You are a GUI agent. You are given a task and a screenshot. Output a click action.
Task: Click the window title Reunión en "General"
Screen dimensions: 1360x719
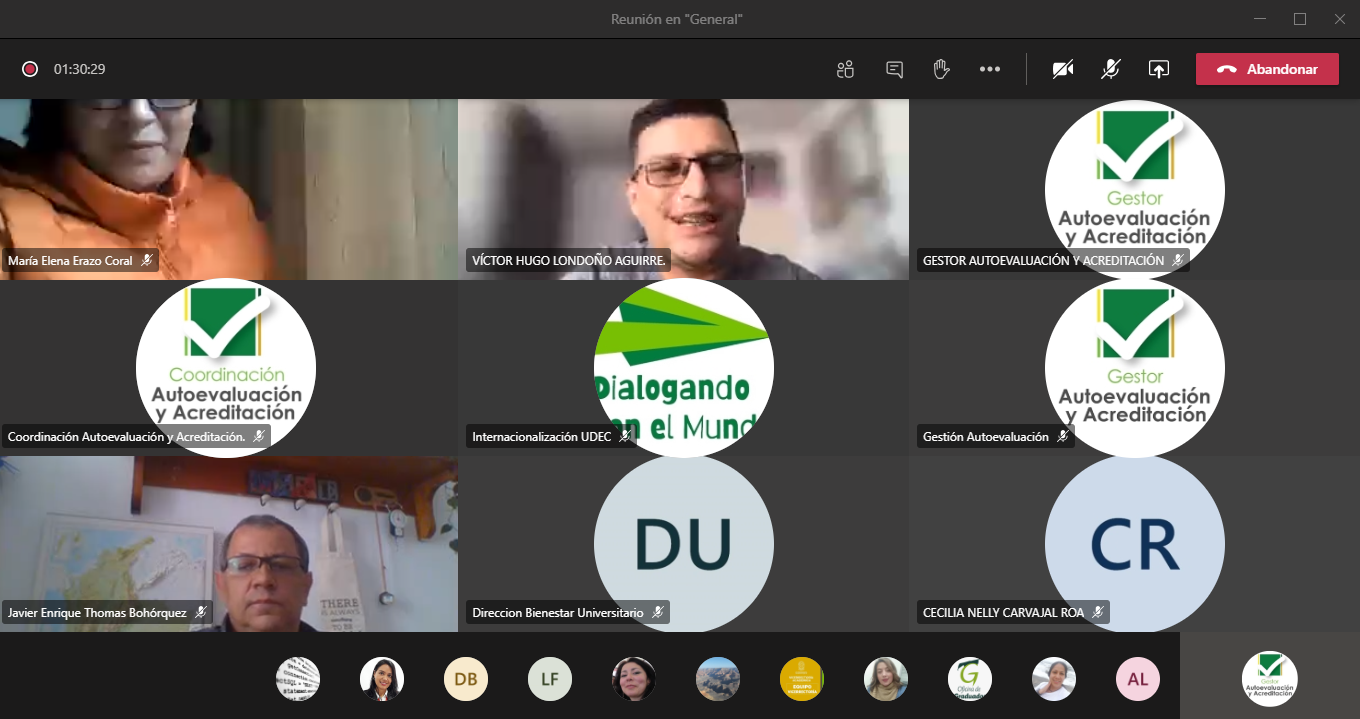pyautogui.click(x=677, y=19)
